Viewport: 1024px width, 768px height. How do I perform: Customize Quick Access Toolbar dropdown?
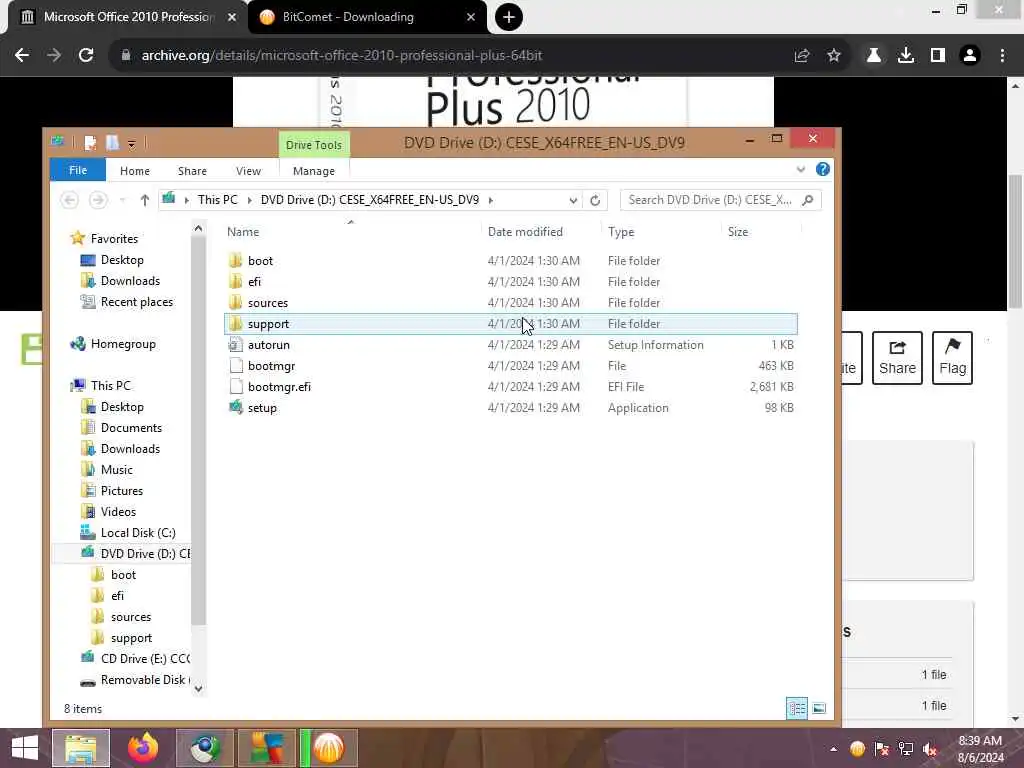click(x=131, y=144)
